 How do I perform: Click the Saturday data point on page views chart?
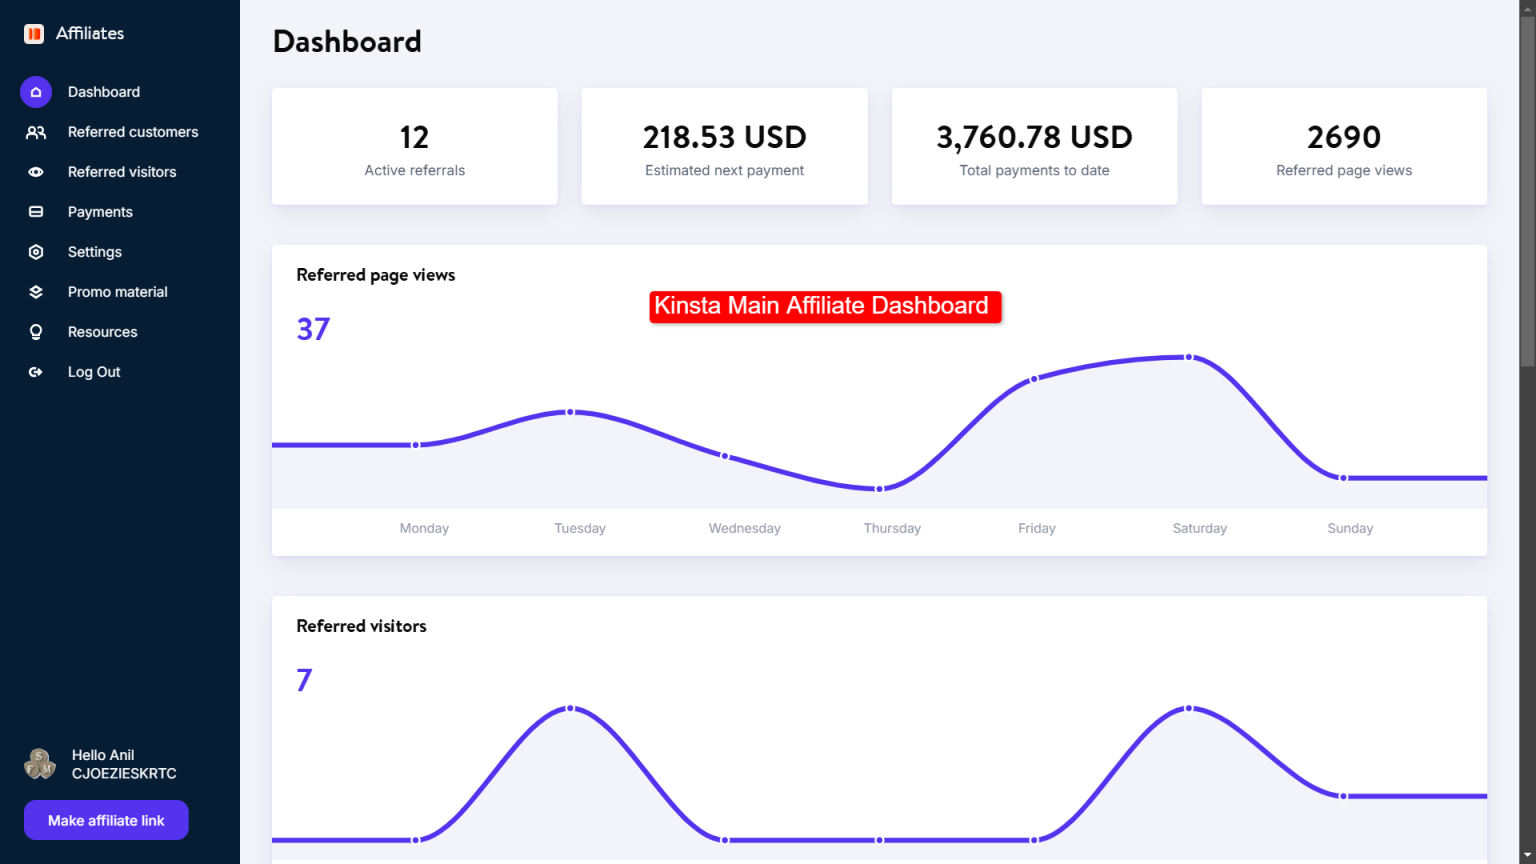1188,357
